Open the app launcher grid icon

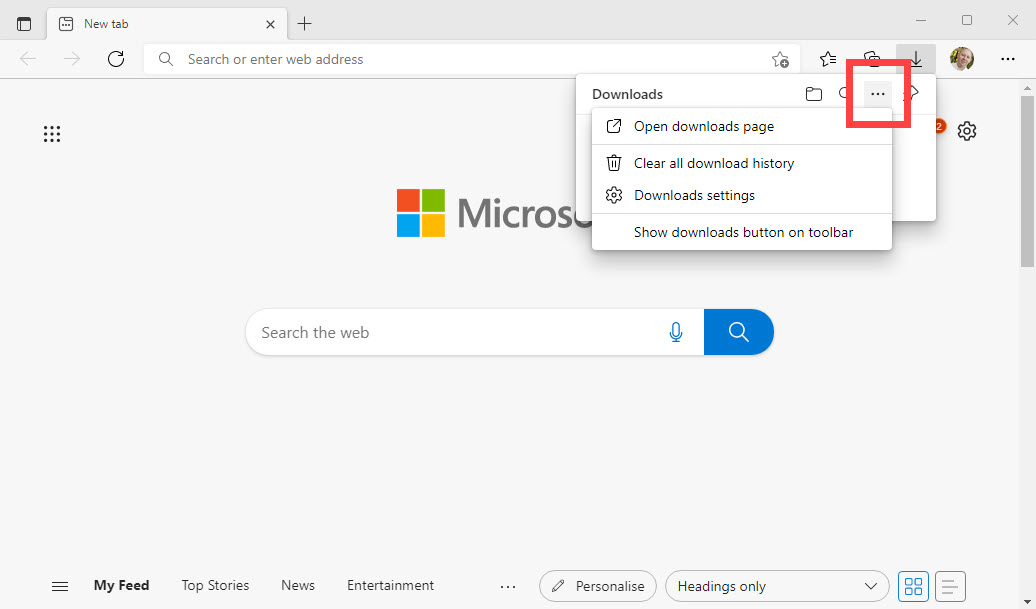coord(52,134)
